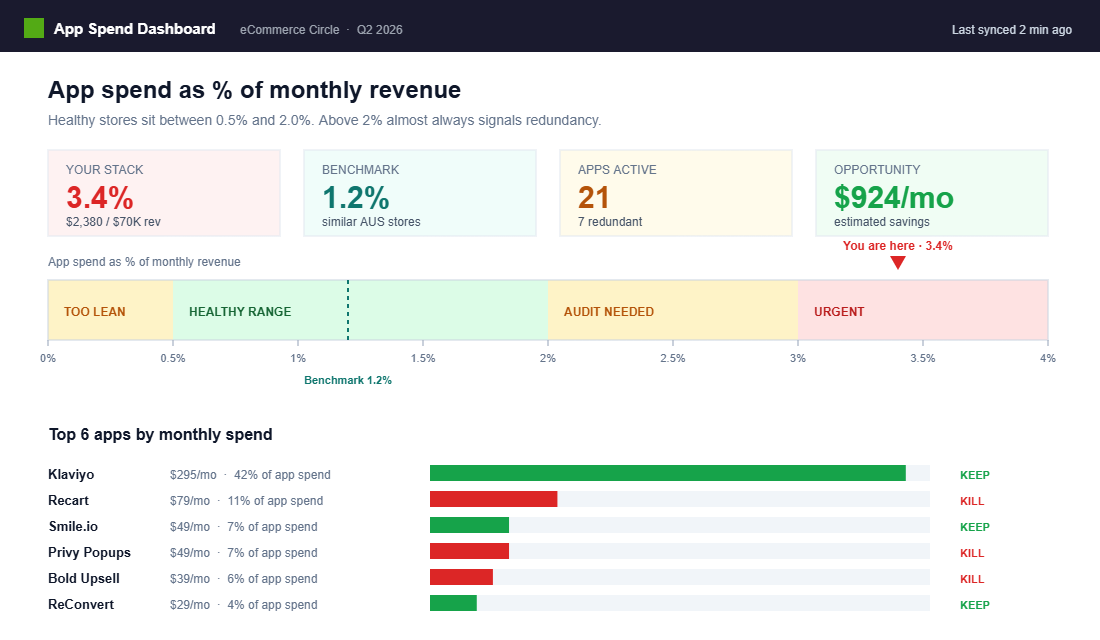Click the KILL label for Privy Popups
Image resolution: width=1100 pixels, height=640 pixels.
pyautogui.click(x=972, y=553)
